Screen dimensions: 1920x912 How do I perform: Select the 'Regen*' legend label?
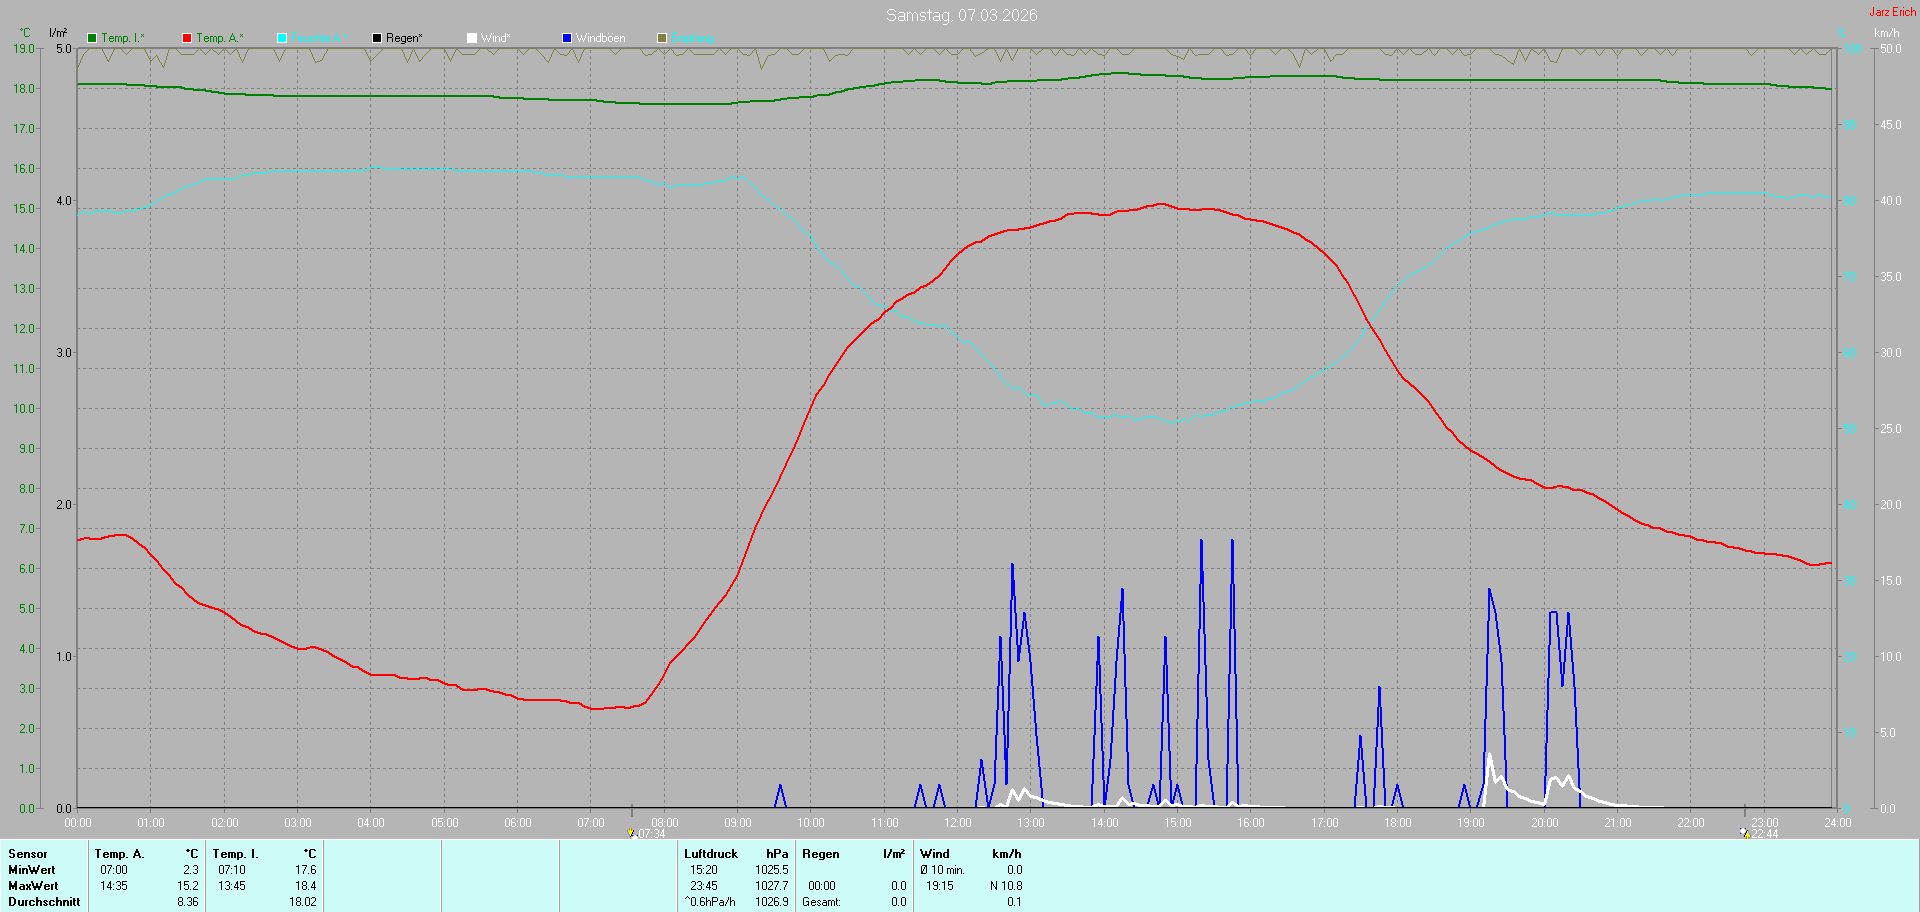[404, 38]
